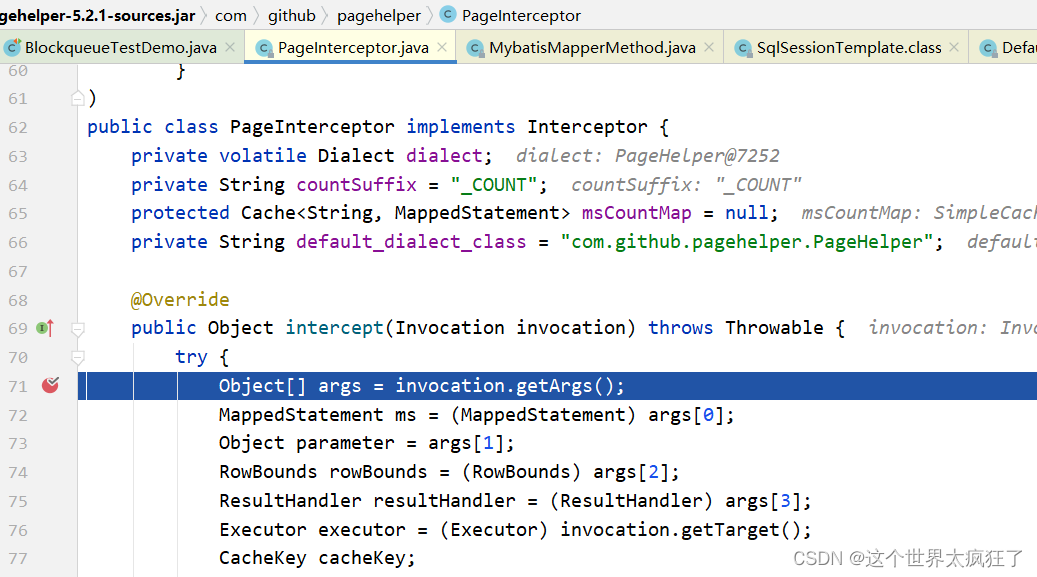
Task: Click the 'intercept' method name on line 69
Action: coord(334,328)
